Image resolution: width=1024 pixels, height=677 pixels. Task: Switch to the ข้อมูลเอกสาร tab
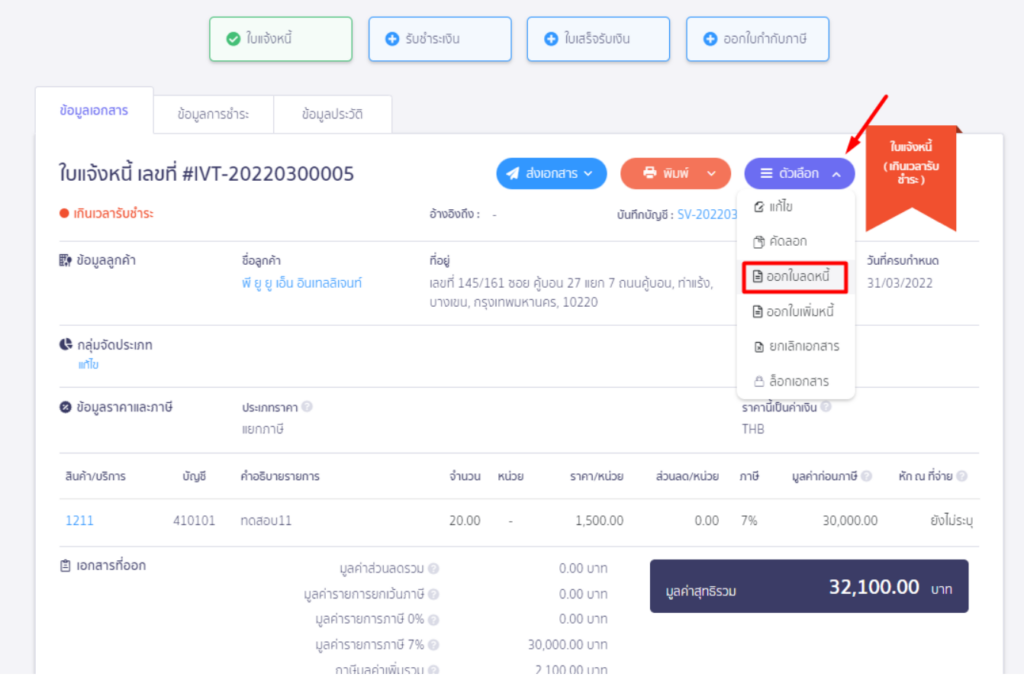[x=94, y=110]
